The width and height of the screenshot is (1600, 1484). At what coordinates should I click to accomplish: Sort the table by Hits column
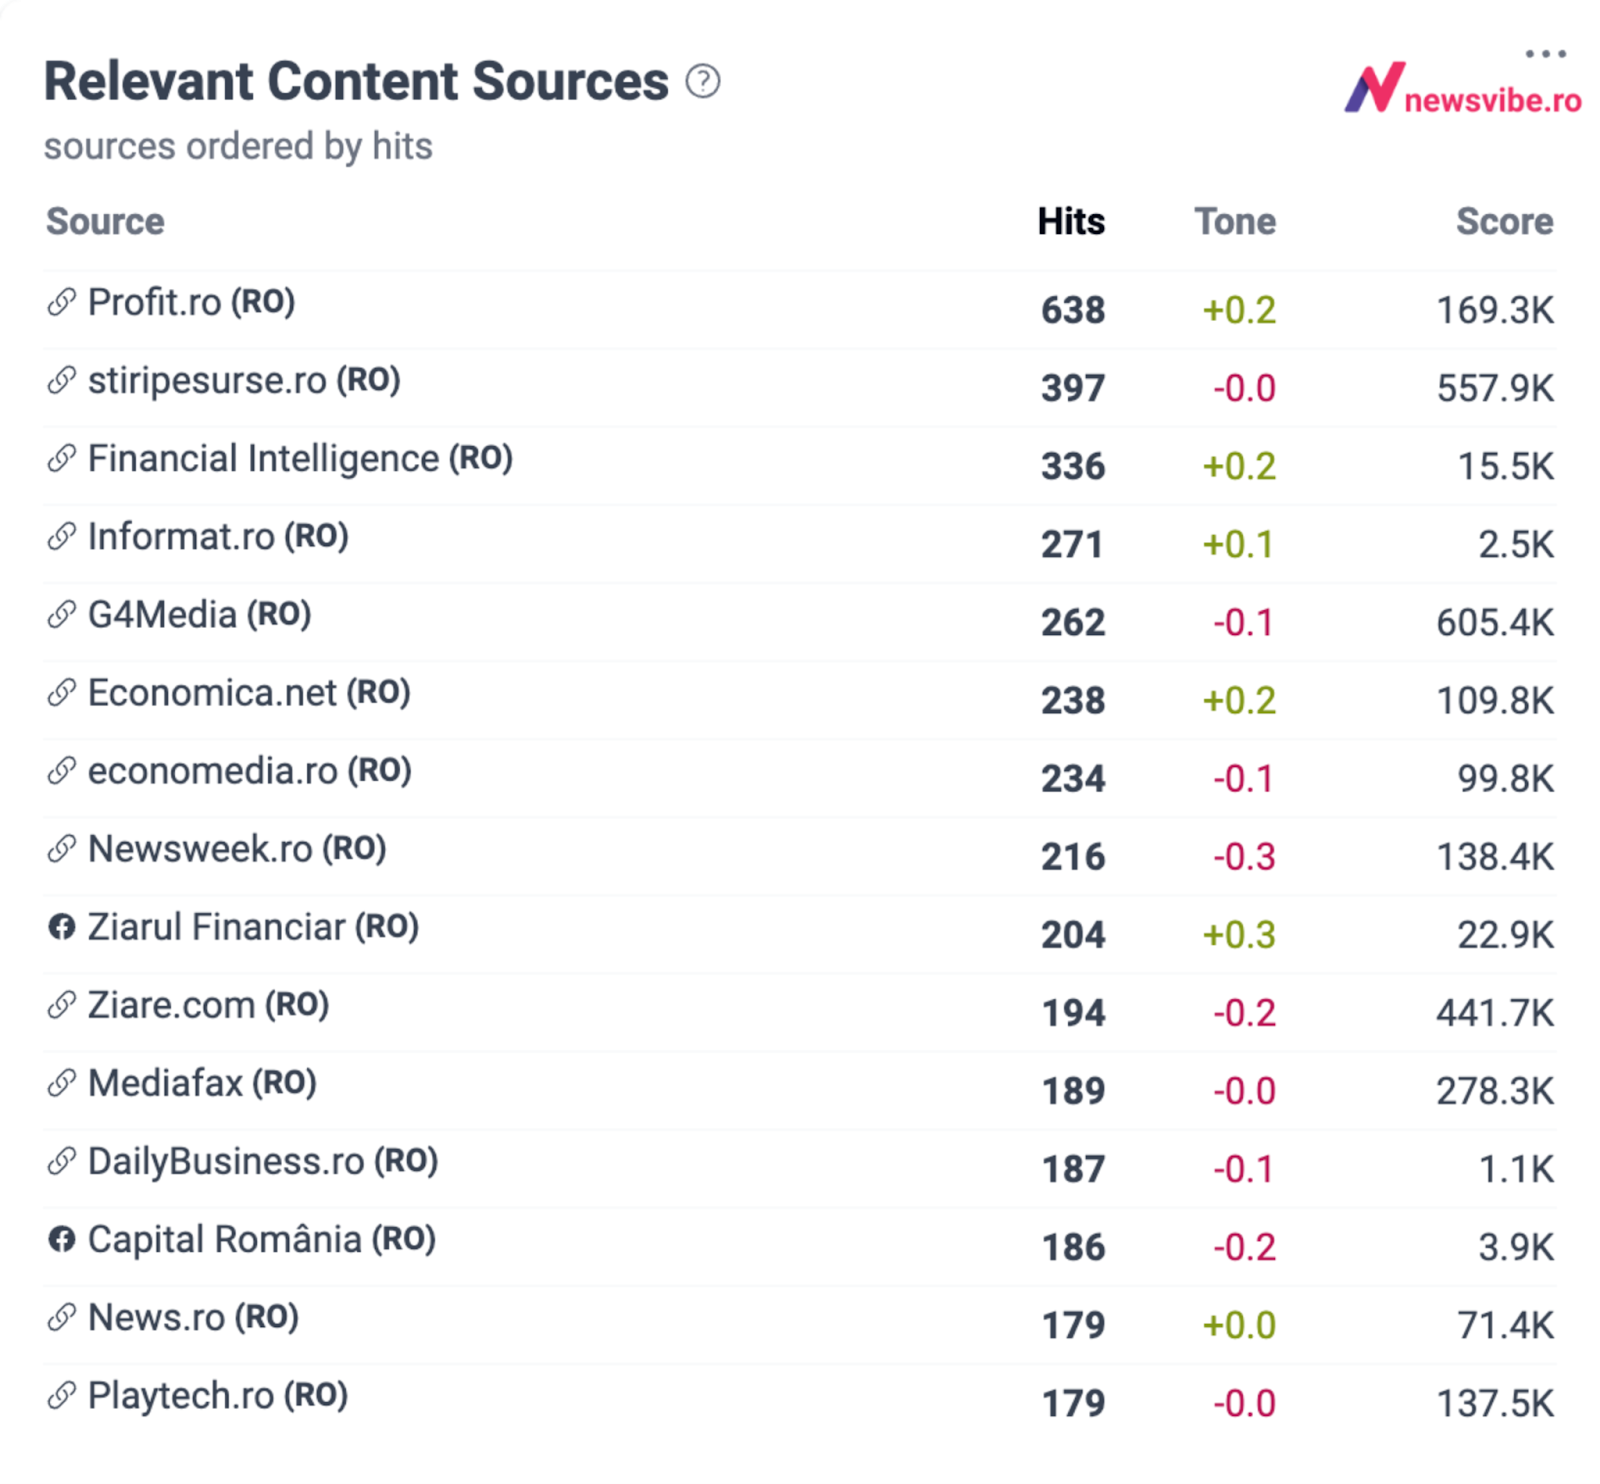(1071, 221)
